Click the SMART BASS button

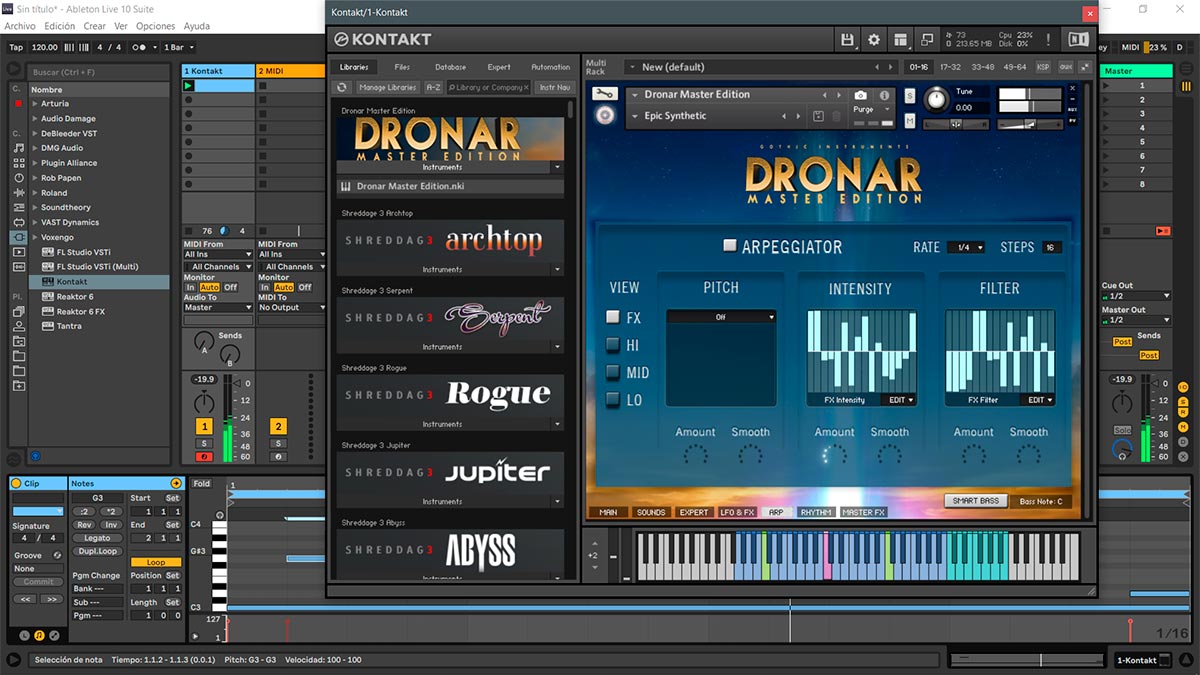tap(975, 501)
